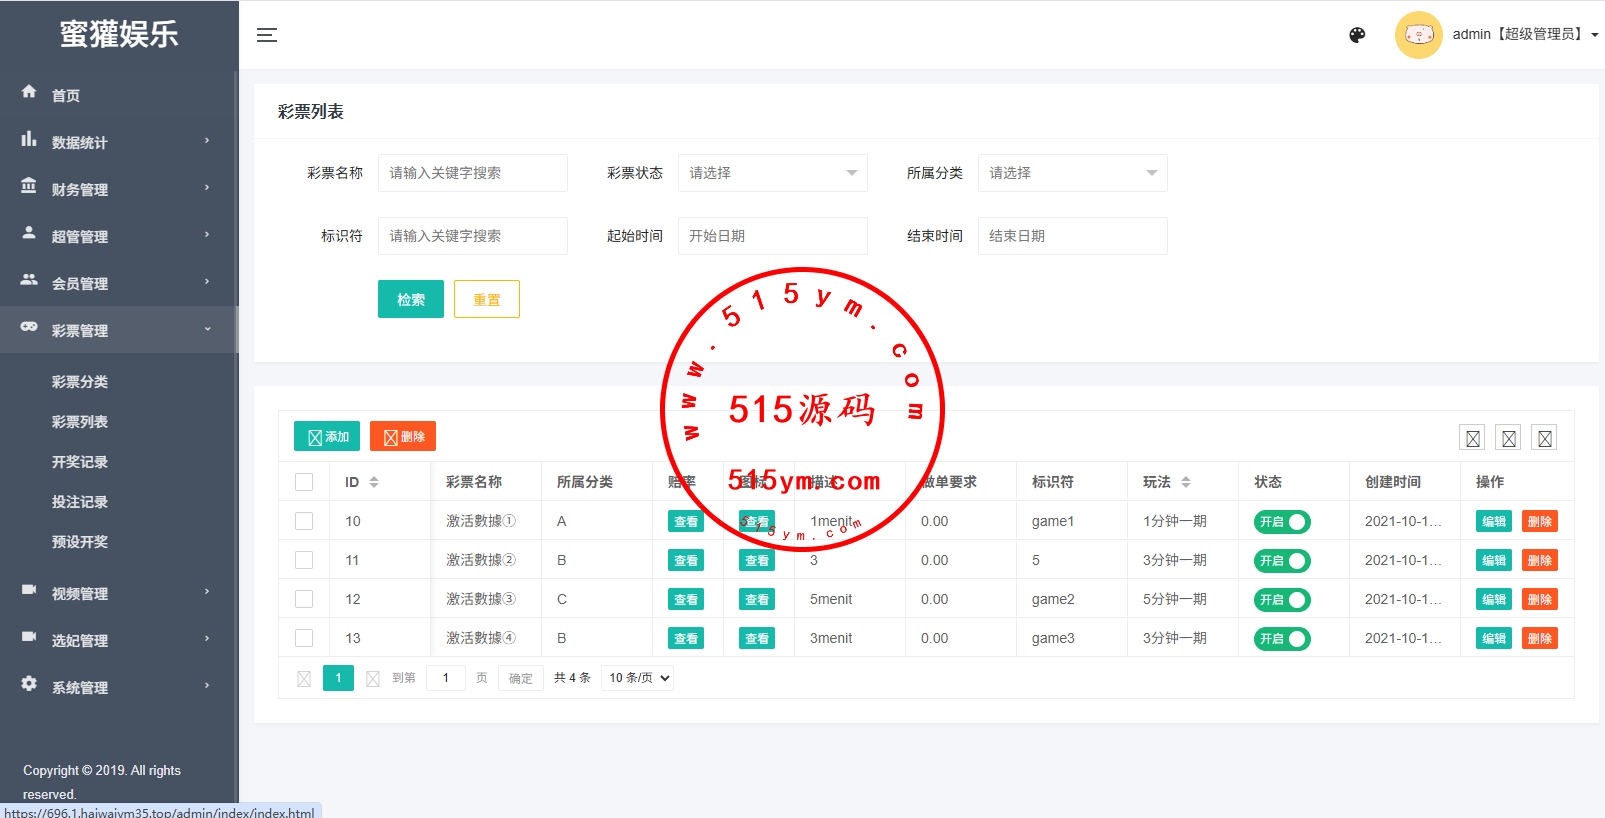Viewport: 1605px width, 818px height.
Task: Select 预设开奖 submenu item
Action: [x=80, y=542]
